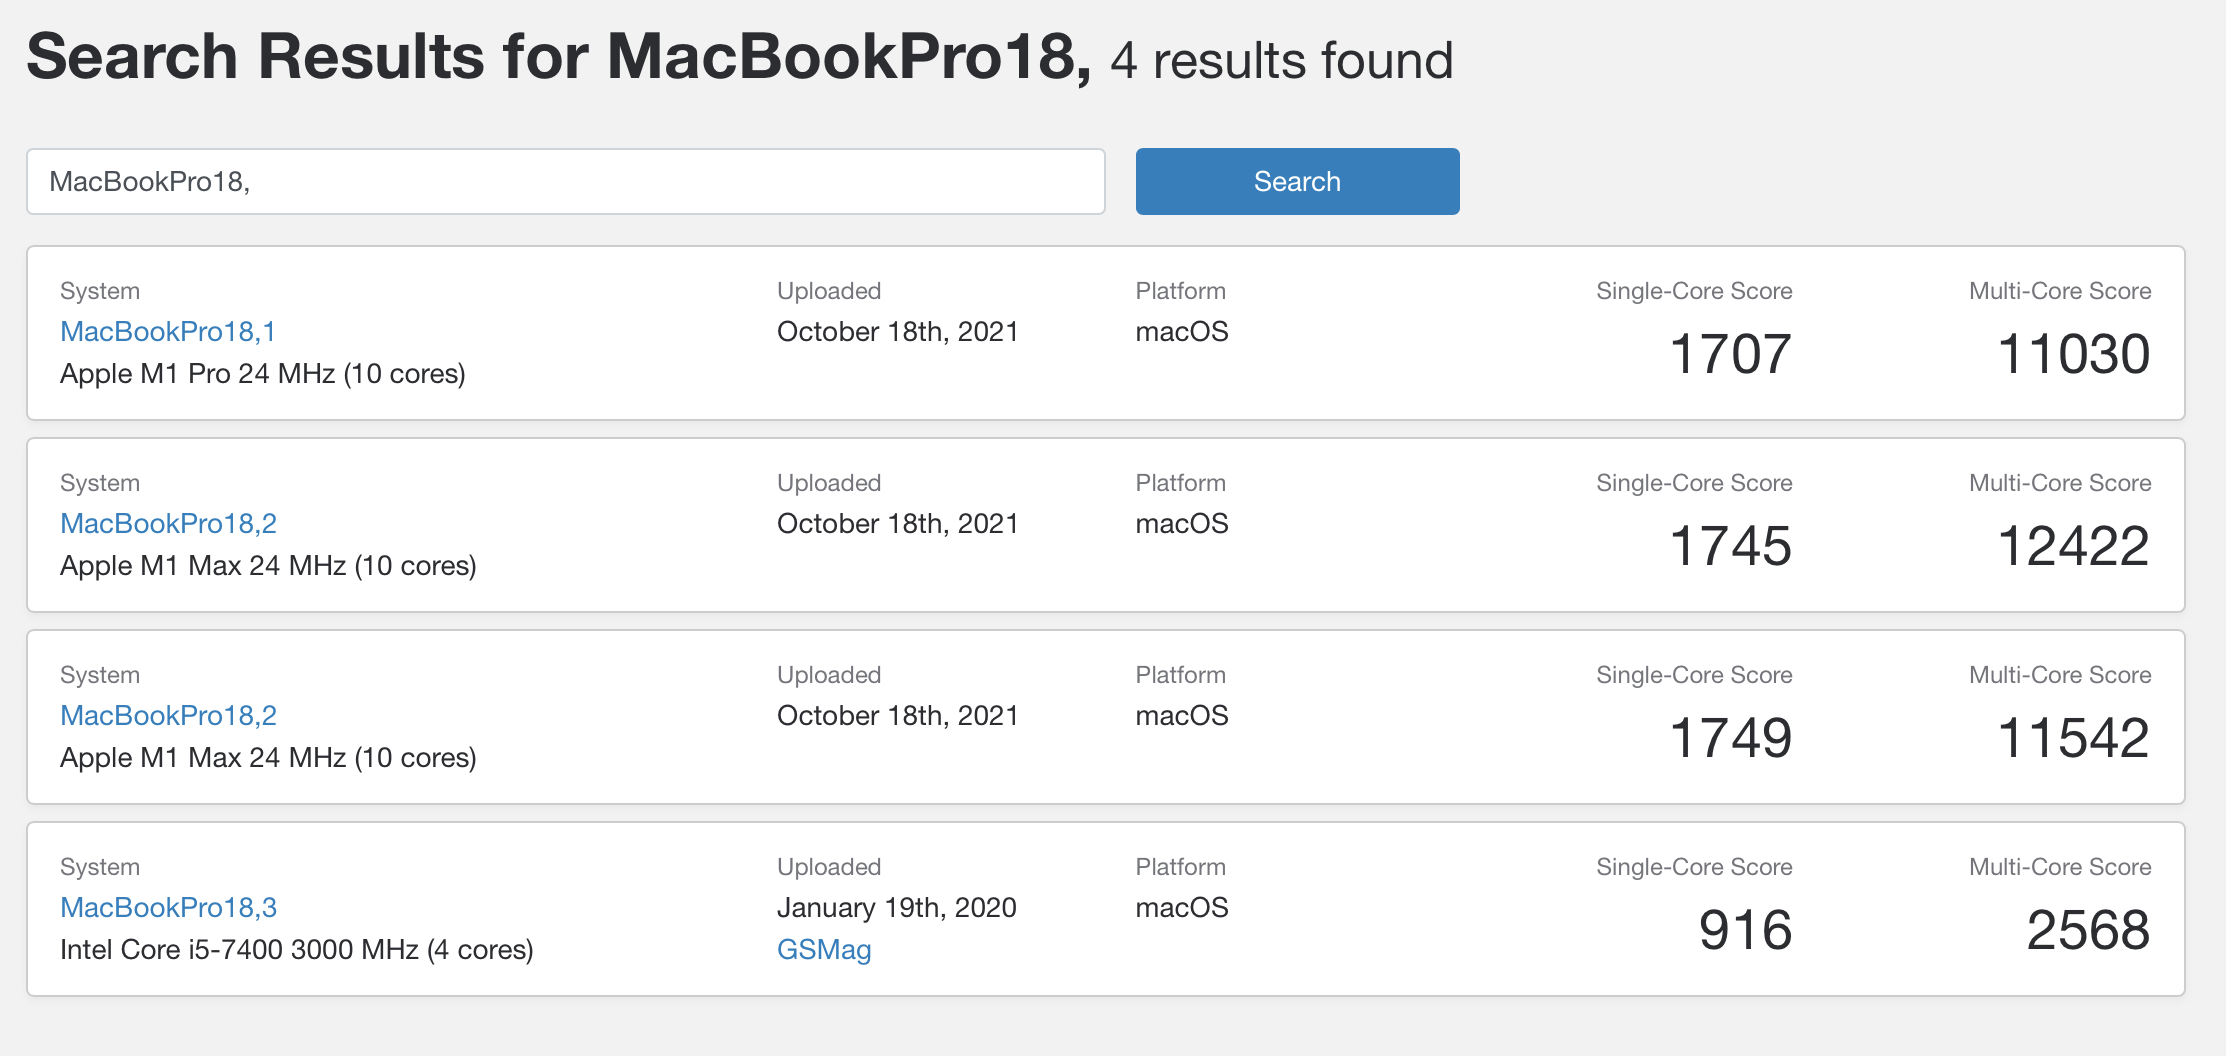Select the 11030 multi-core score value

pos(2073,354)
